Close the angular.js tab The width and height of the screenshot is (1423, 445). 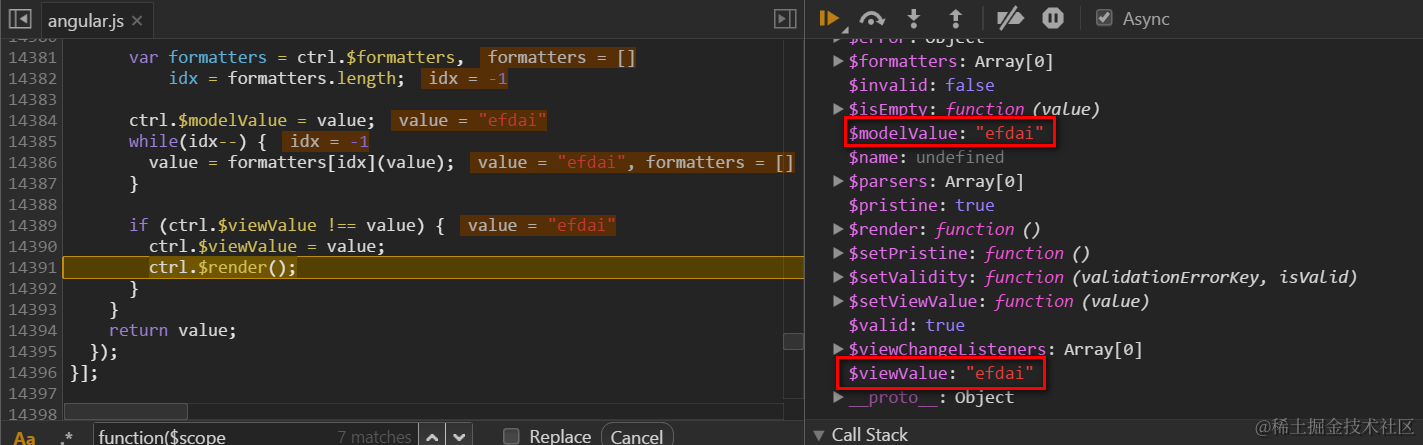(x=136, y=20)
